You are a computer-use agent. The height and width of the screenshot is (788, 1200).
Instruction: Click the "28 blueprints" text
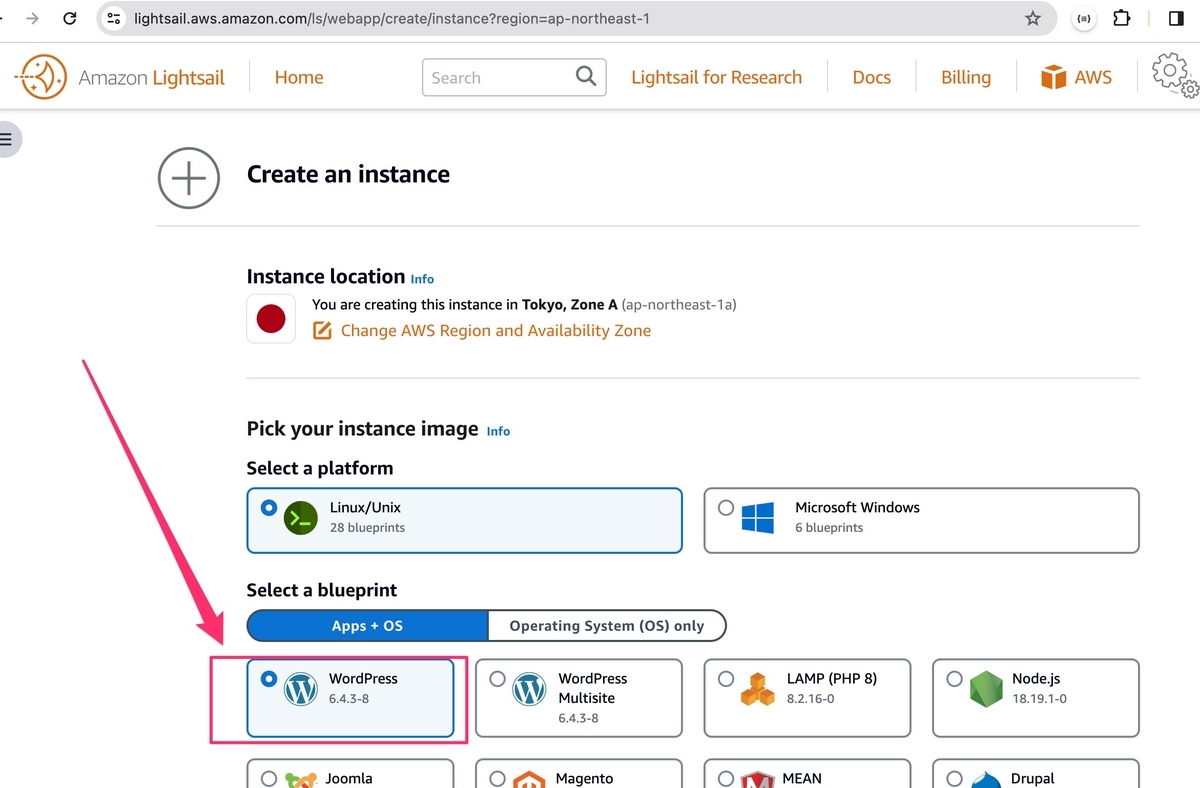pos(367,527)
